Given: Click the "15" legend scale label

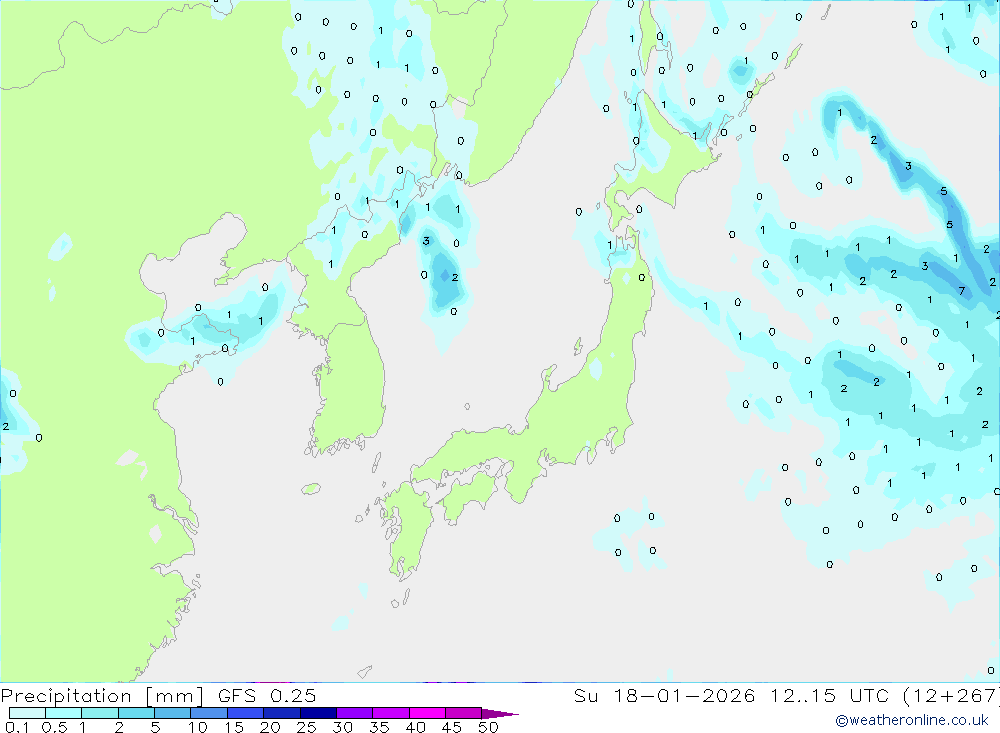Looking at the screenshot, I should (234, 727).
